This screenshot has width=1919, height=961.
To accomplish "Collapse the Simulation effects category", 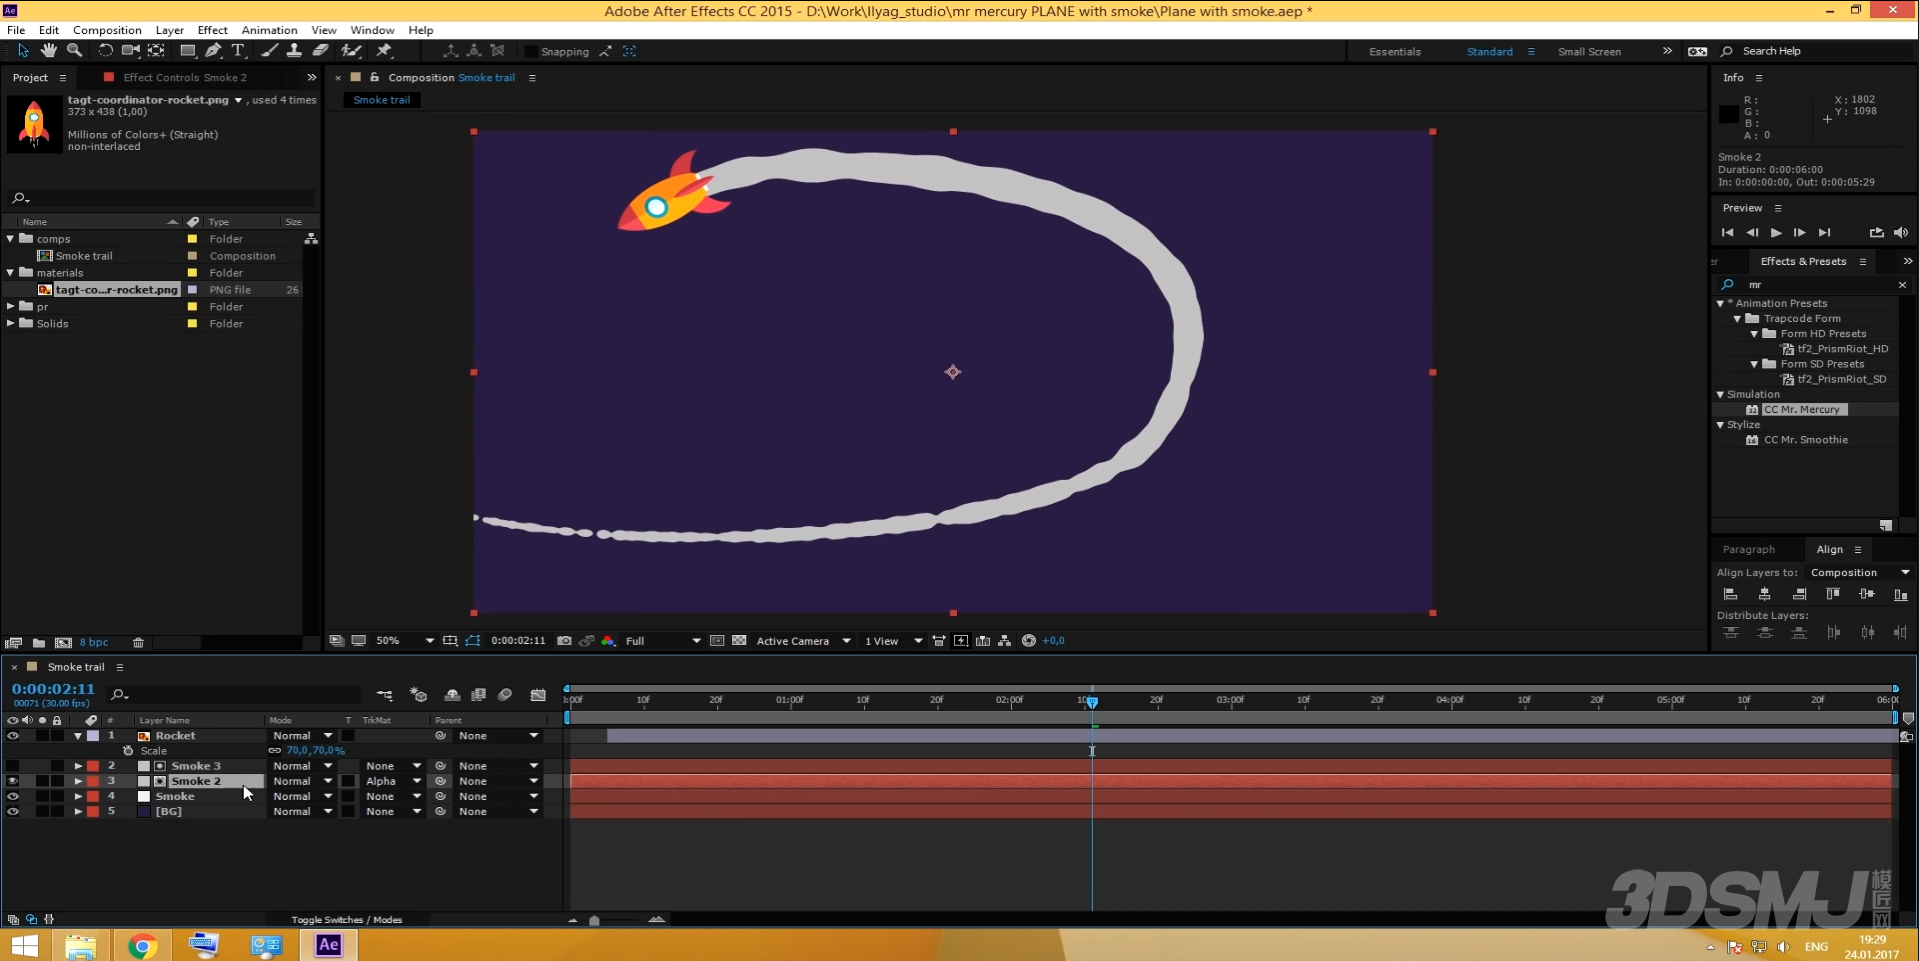I will coord(1721,395).
